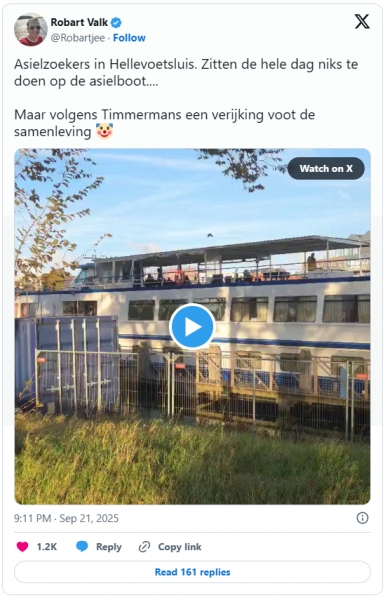
Task: Click the tweet text about Hellevoetsluis
Action: point(186,72)
